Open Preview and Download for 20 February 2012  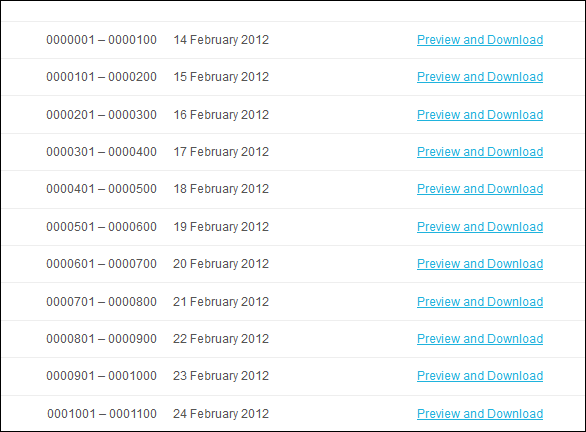[x=480, y=264]
